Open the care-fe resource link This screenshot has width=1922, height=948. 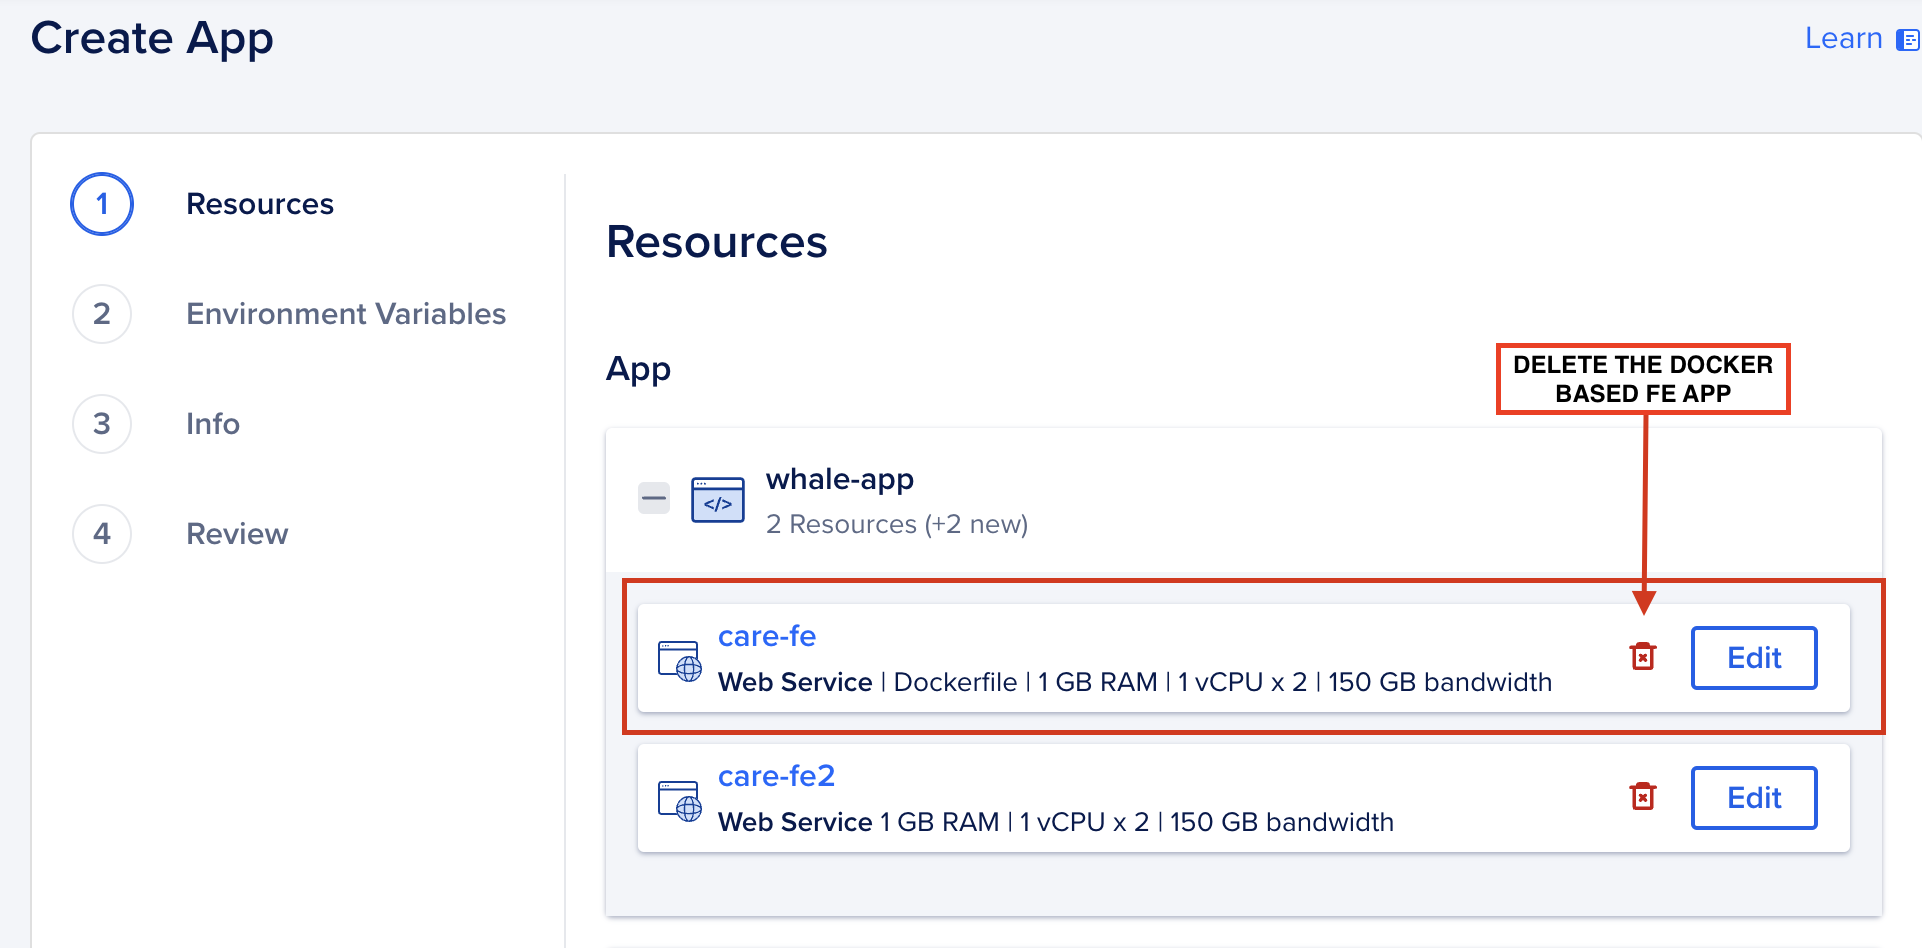click(767, 636)
